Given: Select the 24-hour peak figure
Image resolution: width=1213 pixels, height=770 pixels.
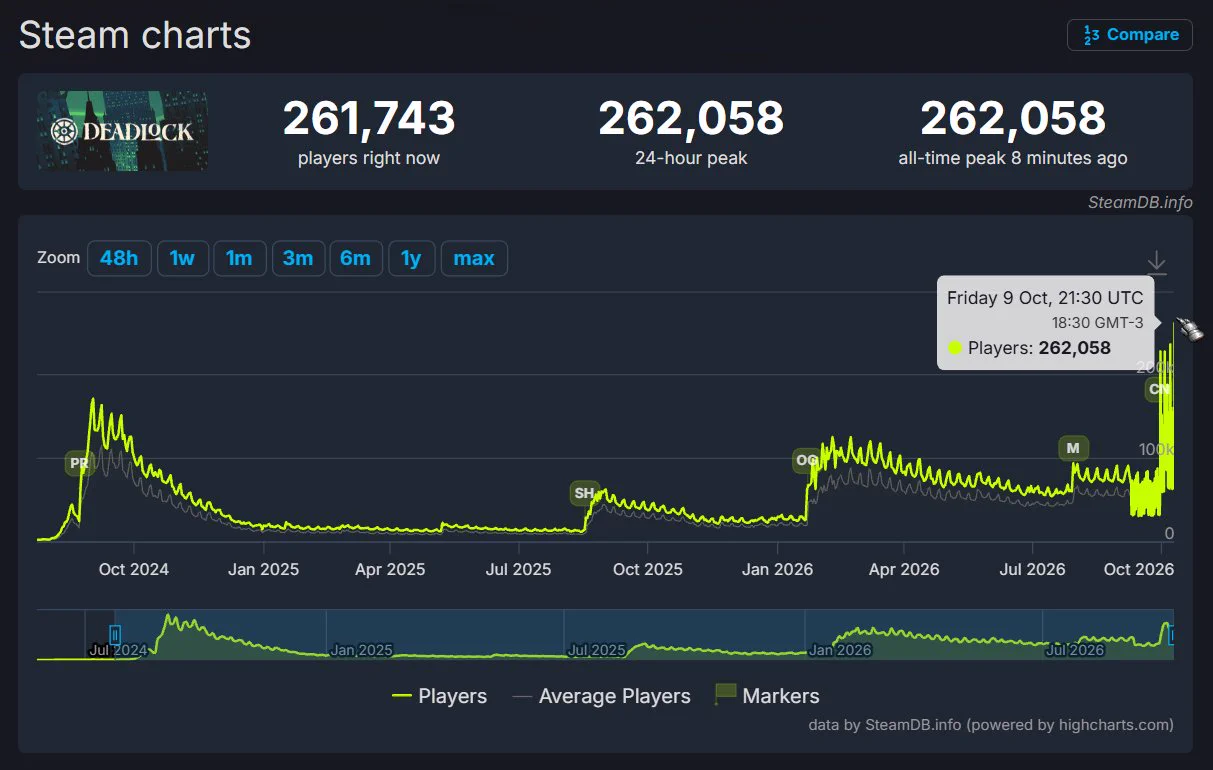Looking at the screenshot, I should click(691, 118).
